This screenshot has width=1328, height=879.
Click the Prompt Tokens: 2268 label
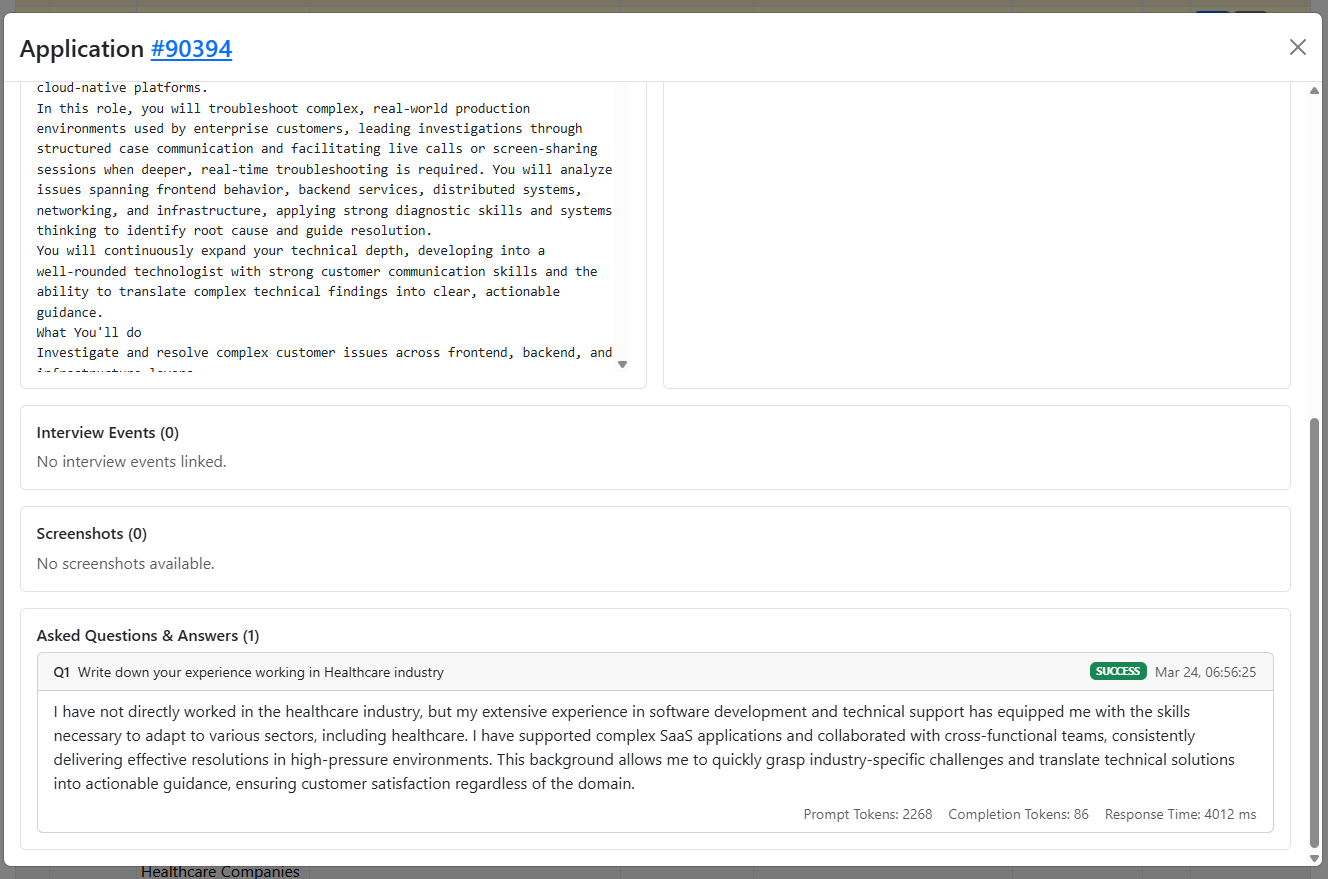coord(867,814)
